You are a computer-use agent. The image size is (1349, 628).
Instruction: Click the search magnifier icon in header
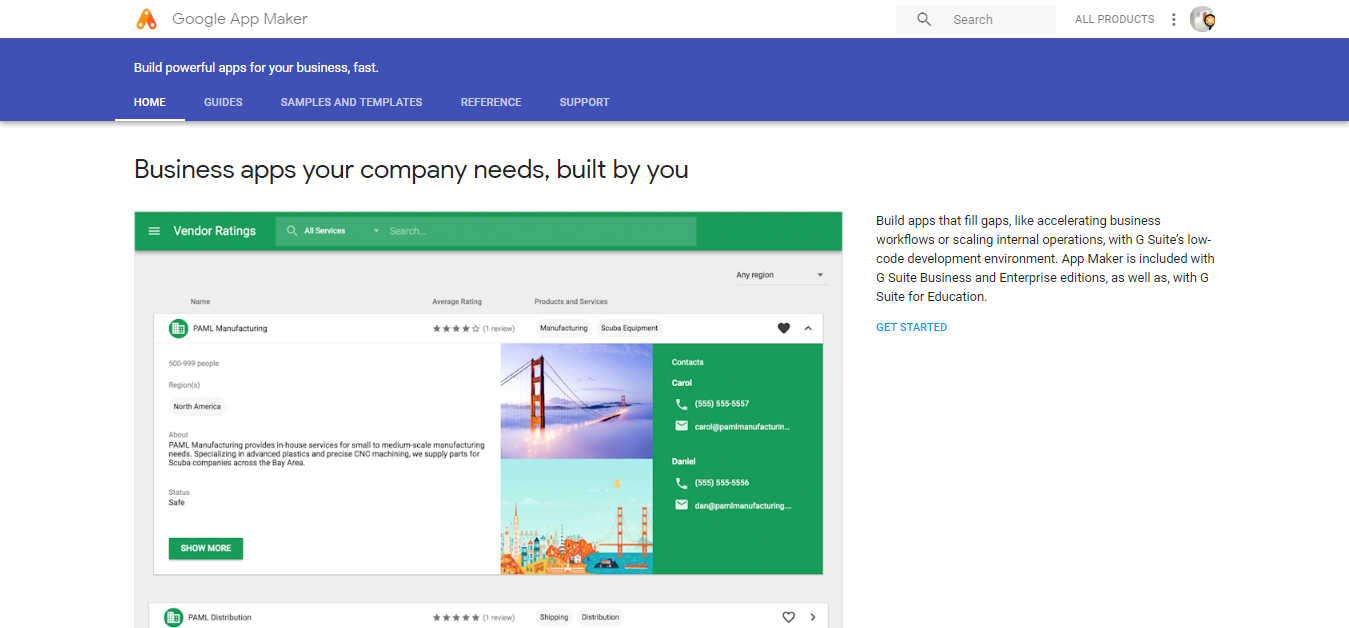pos(924,19)
